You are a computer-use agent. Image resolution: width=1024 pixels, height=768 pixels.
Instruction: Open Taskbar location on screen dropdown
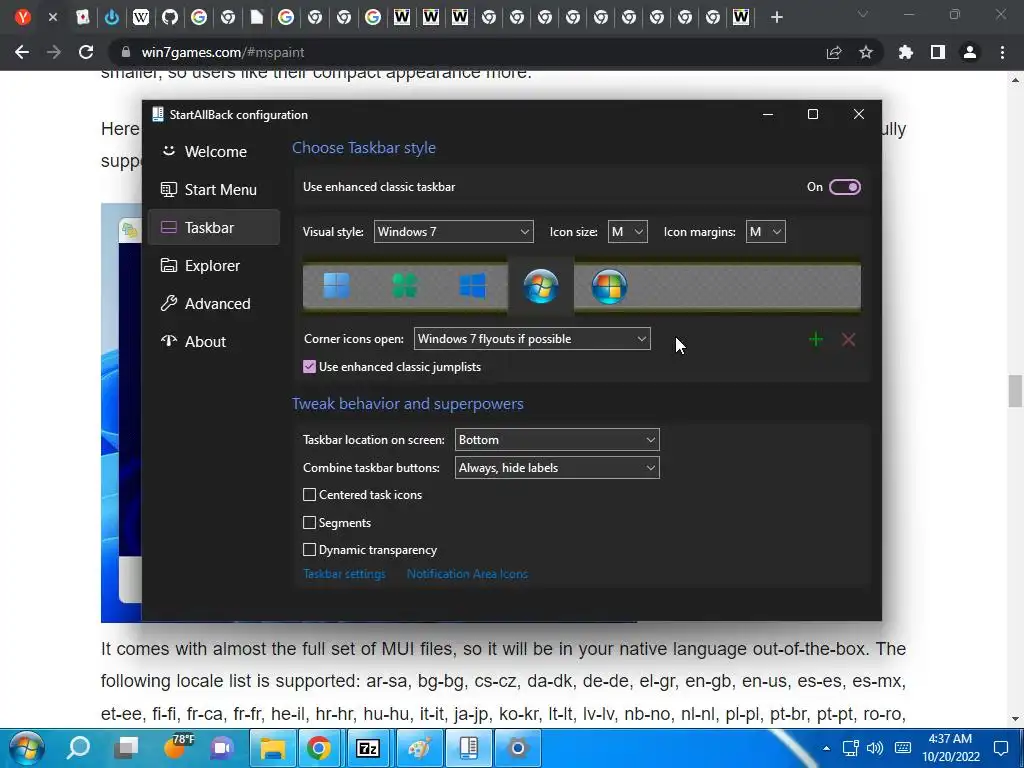coord(557,440)
